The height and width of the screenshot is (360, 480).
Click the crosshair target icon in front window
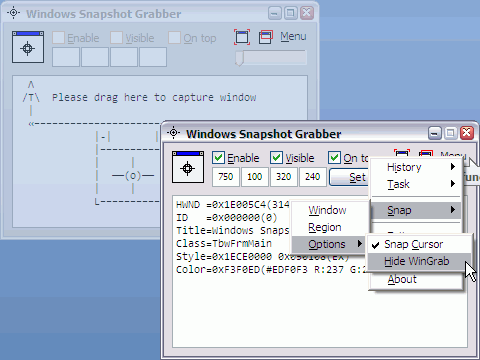[x=188, y=167]
